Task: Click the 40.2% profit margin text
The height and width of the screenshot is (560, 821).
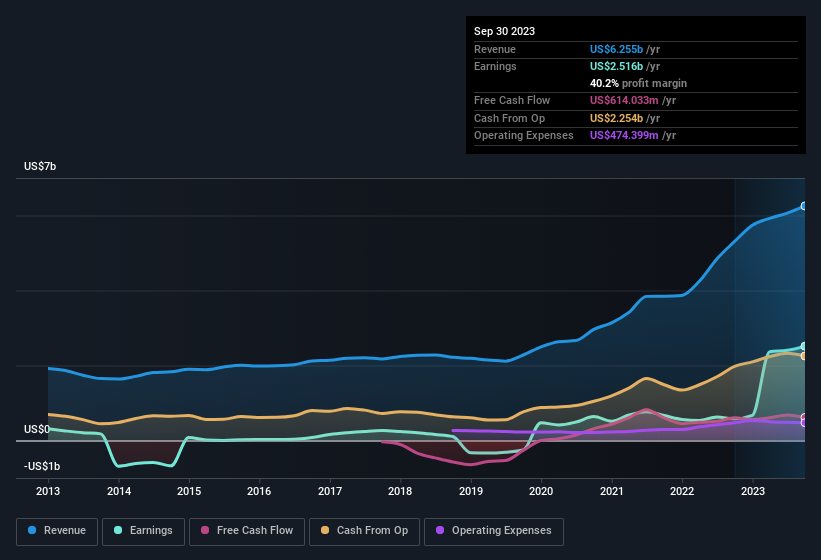Action: pyautogui.click(x=638, y=83)
